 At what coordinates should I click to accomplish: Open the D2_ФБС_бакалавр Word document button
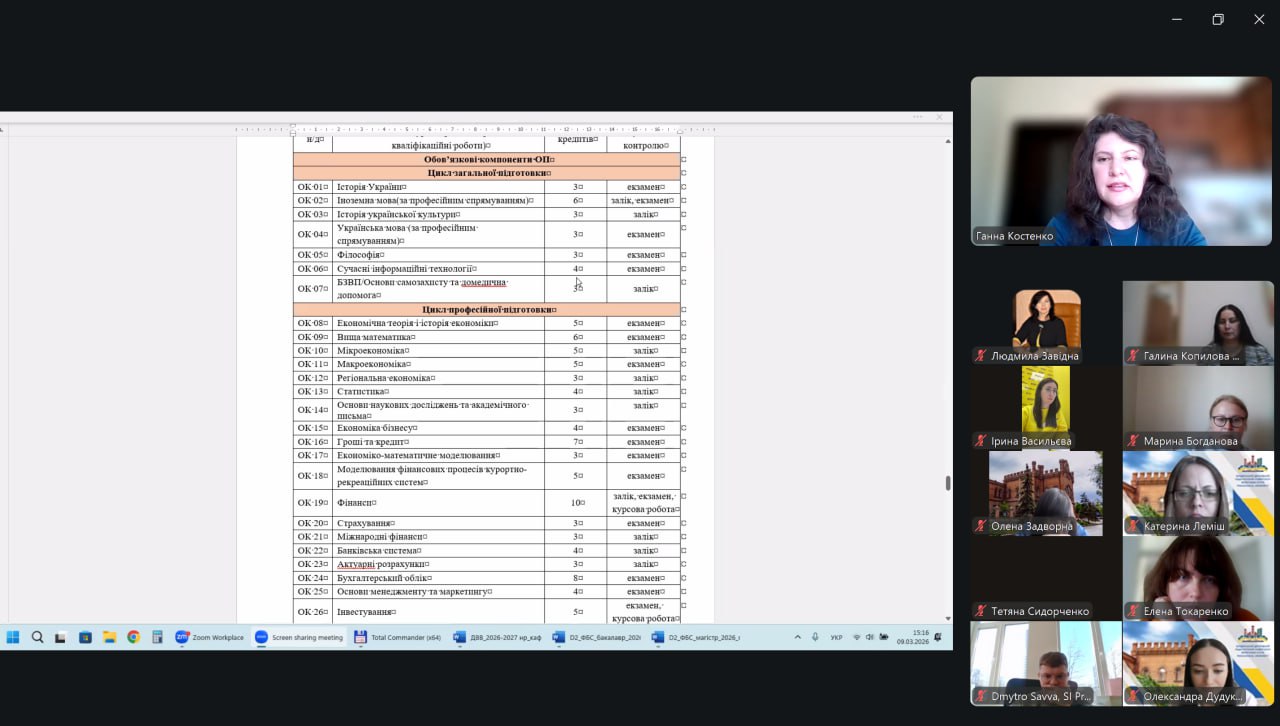point(596,637)
